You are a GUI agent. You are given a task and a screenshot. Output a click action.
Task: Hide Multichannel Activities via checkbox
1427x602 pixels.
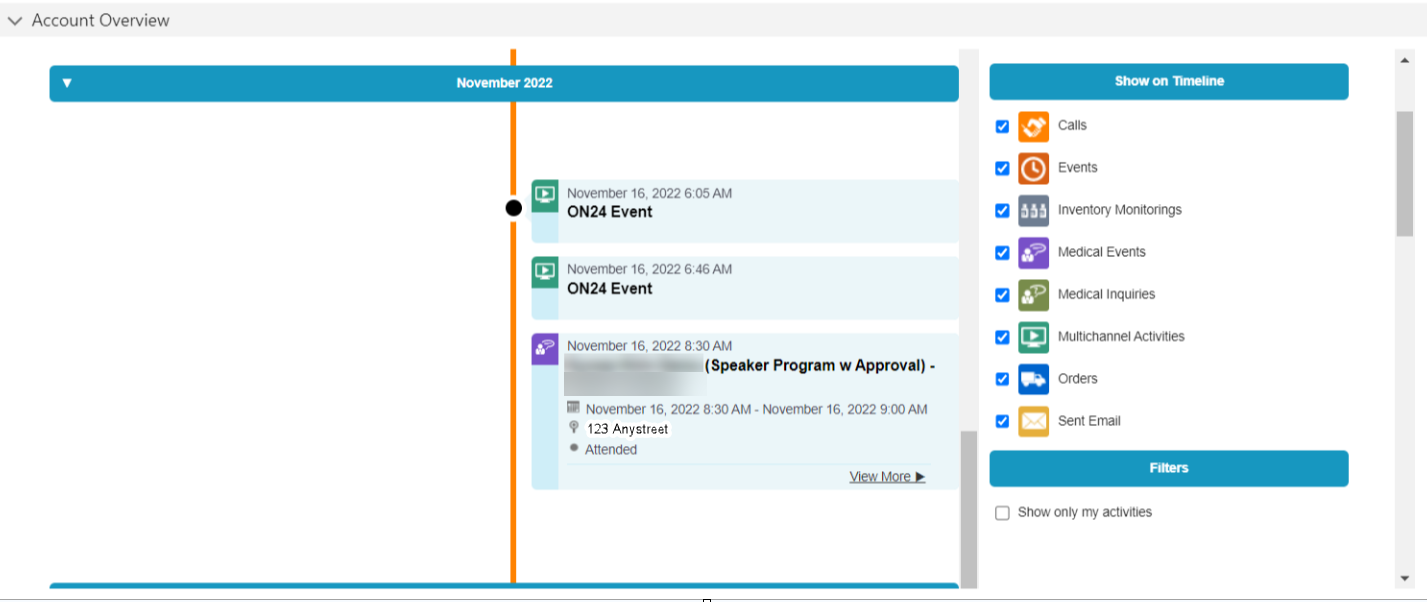pos(1002,337)
